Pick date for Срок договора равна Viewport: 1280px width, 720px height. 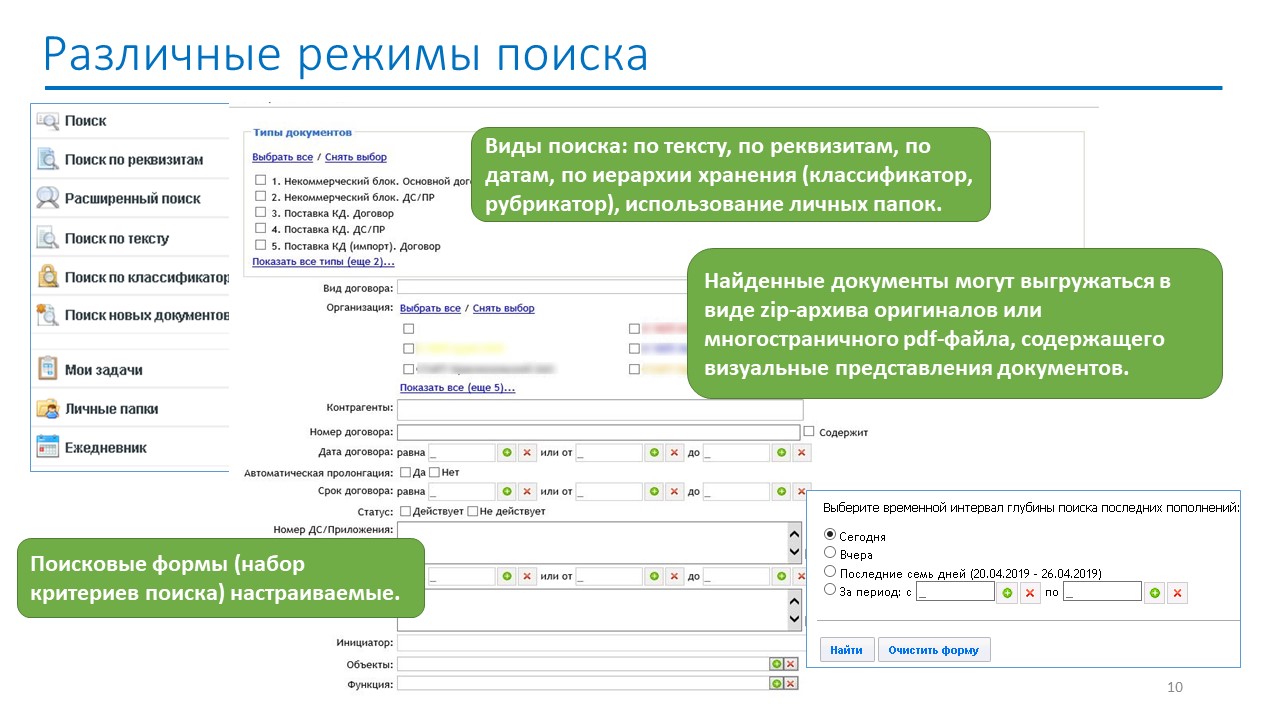tap(507, 491)
